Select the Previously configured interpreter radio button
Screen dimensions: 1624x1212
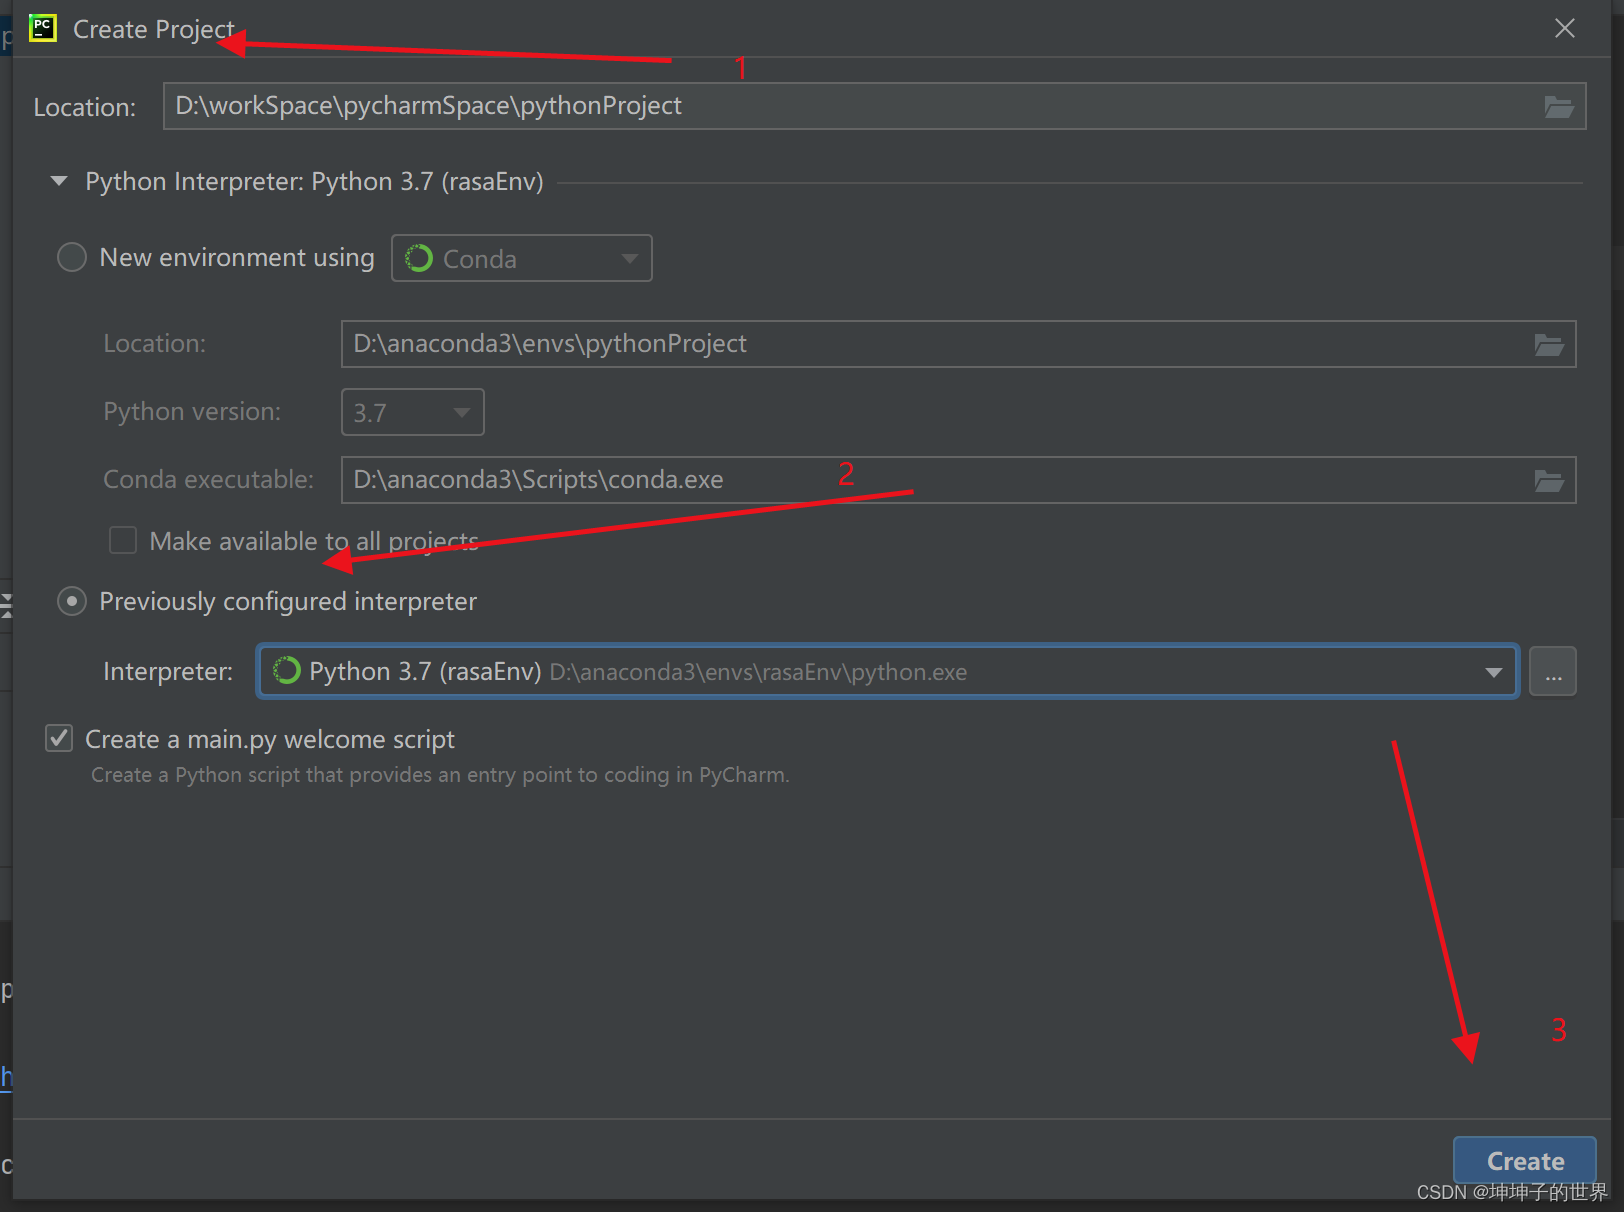pyautogui.click(x=71, y=601)
